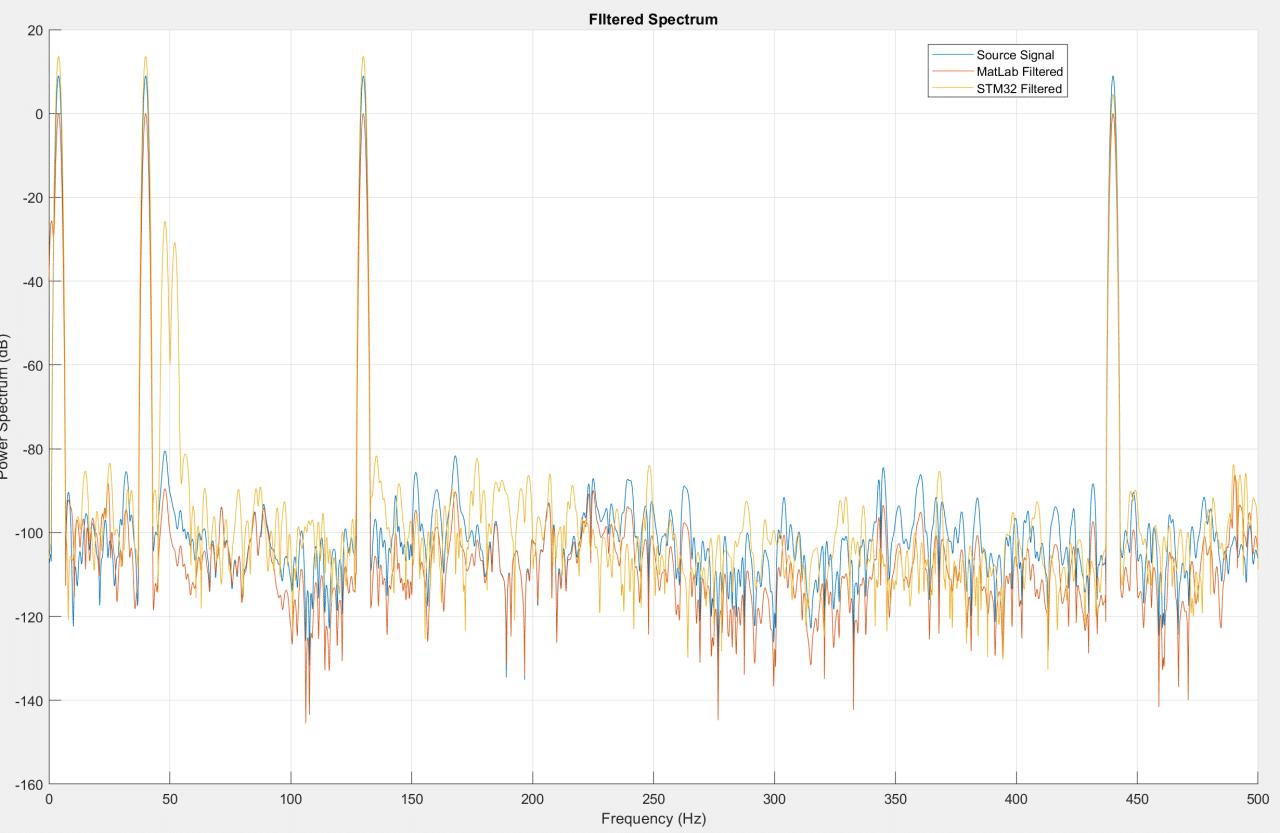Click the 250 tick label on x-axis
Viewport: 1280px width, 833px height.
(653, 800)
